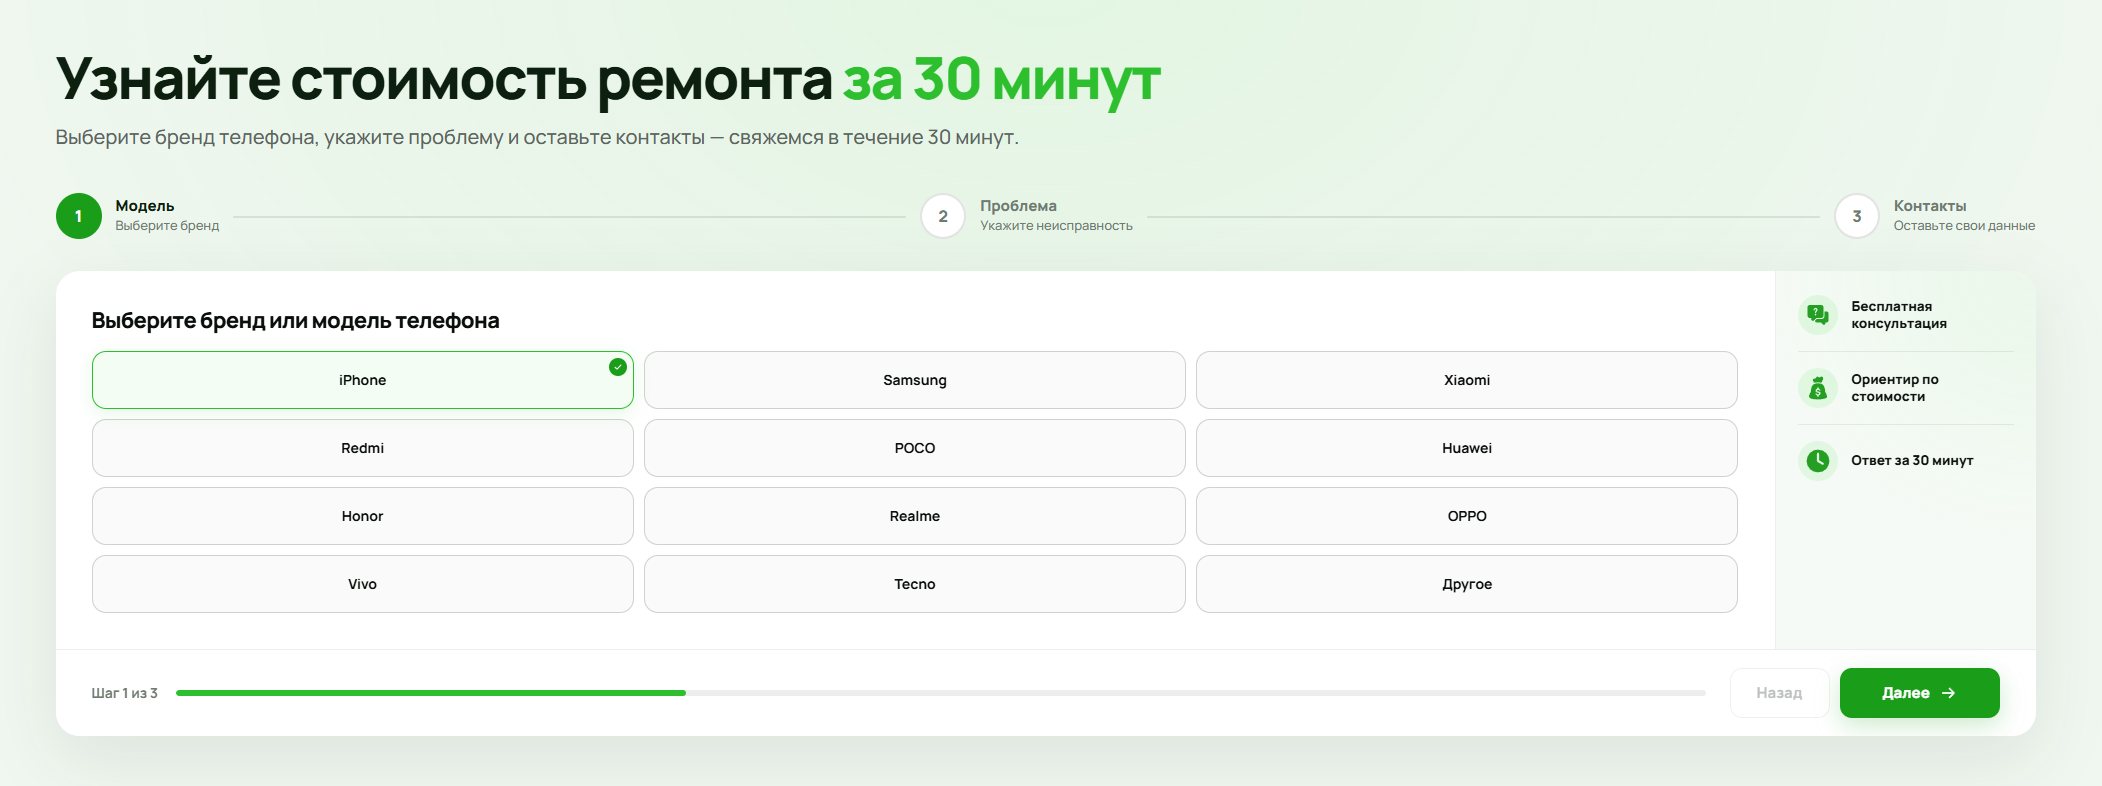Screen dimensions: 2102x786
Task: Click the free consultation chat icon
Action: pos(1818,315)
